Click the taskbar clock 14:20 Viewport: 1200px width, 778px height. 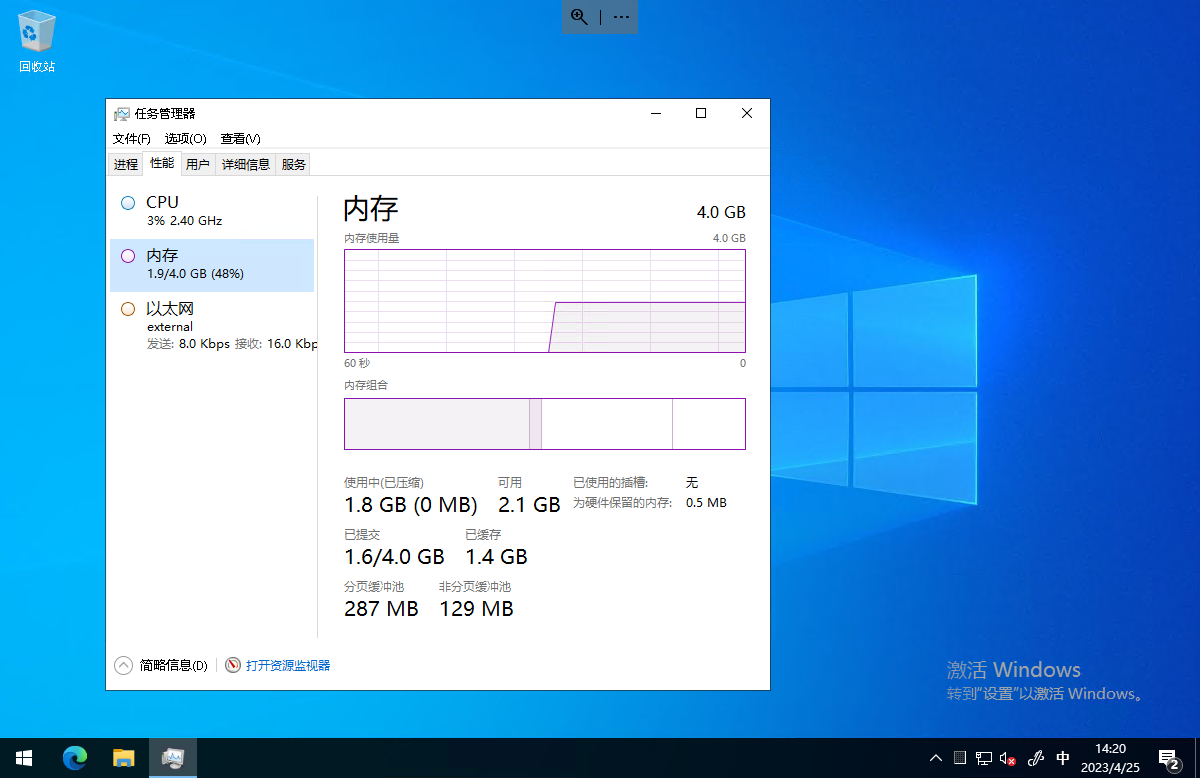[1110, 758]
